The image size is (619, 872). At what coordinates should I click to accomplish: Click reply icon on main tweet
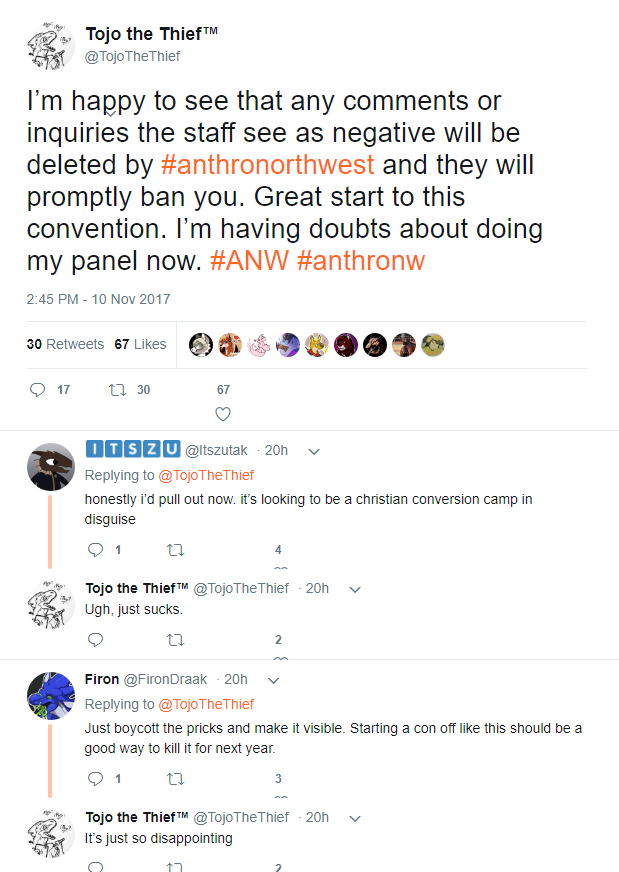(37, 389)
